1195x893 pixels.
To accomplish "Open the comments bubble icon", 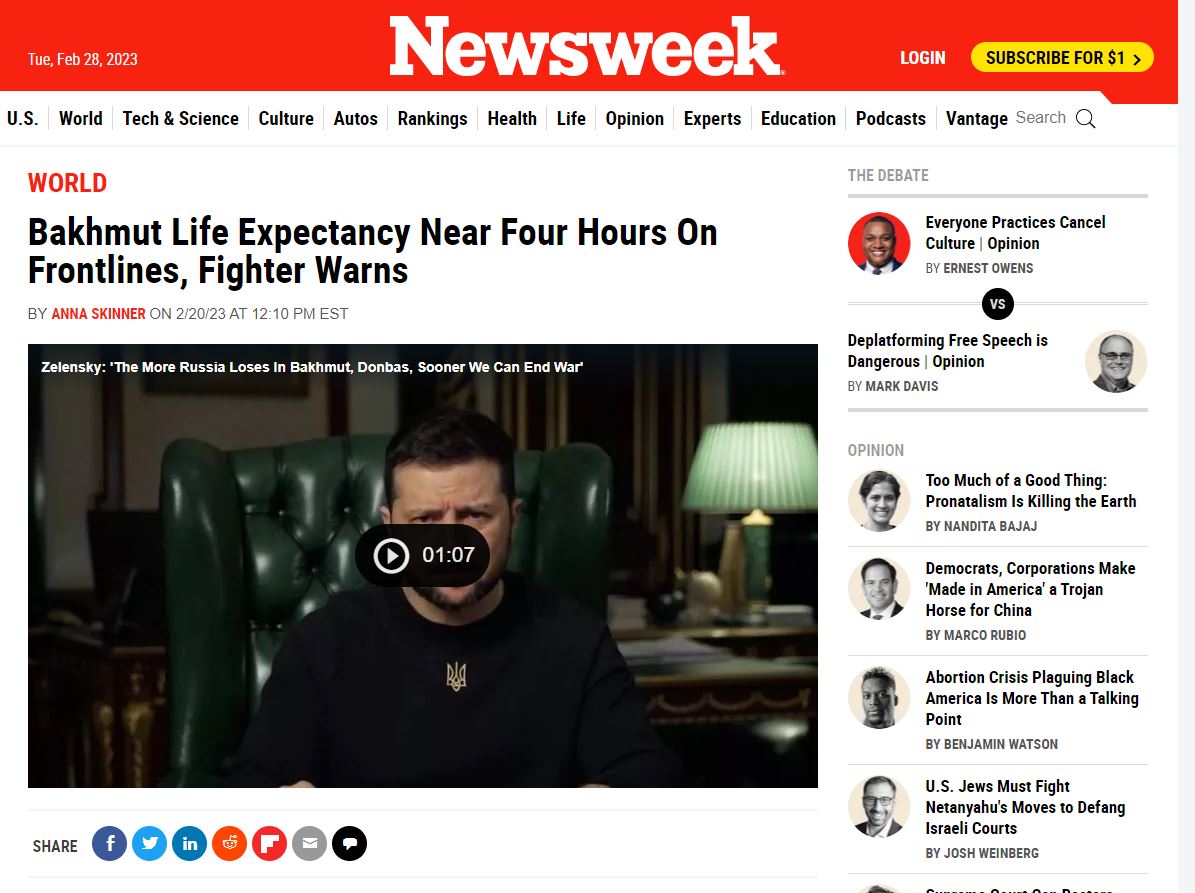I will [349, 843].
